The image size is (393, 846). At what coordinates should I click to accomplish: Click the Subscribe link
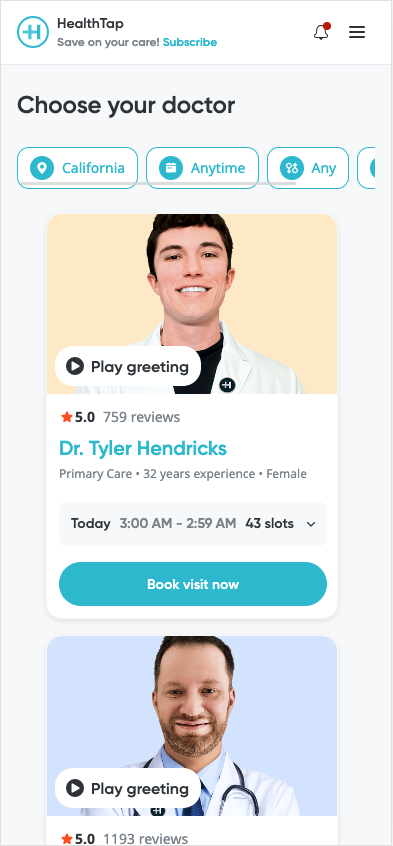(x=190, y=42)
